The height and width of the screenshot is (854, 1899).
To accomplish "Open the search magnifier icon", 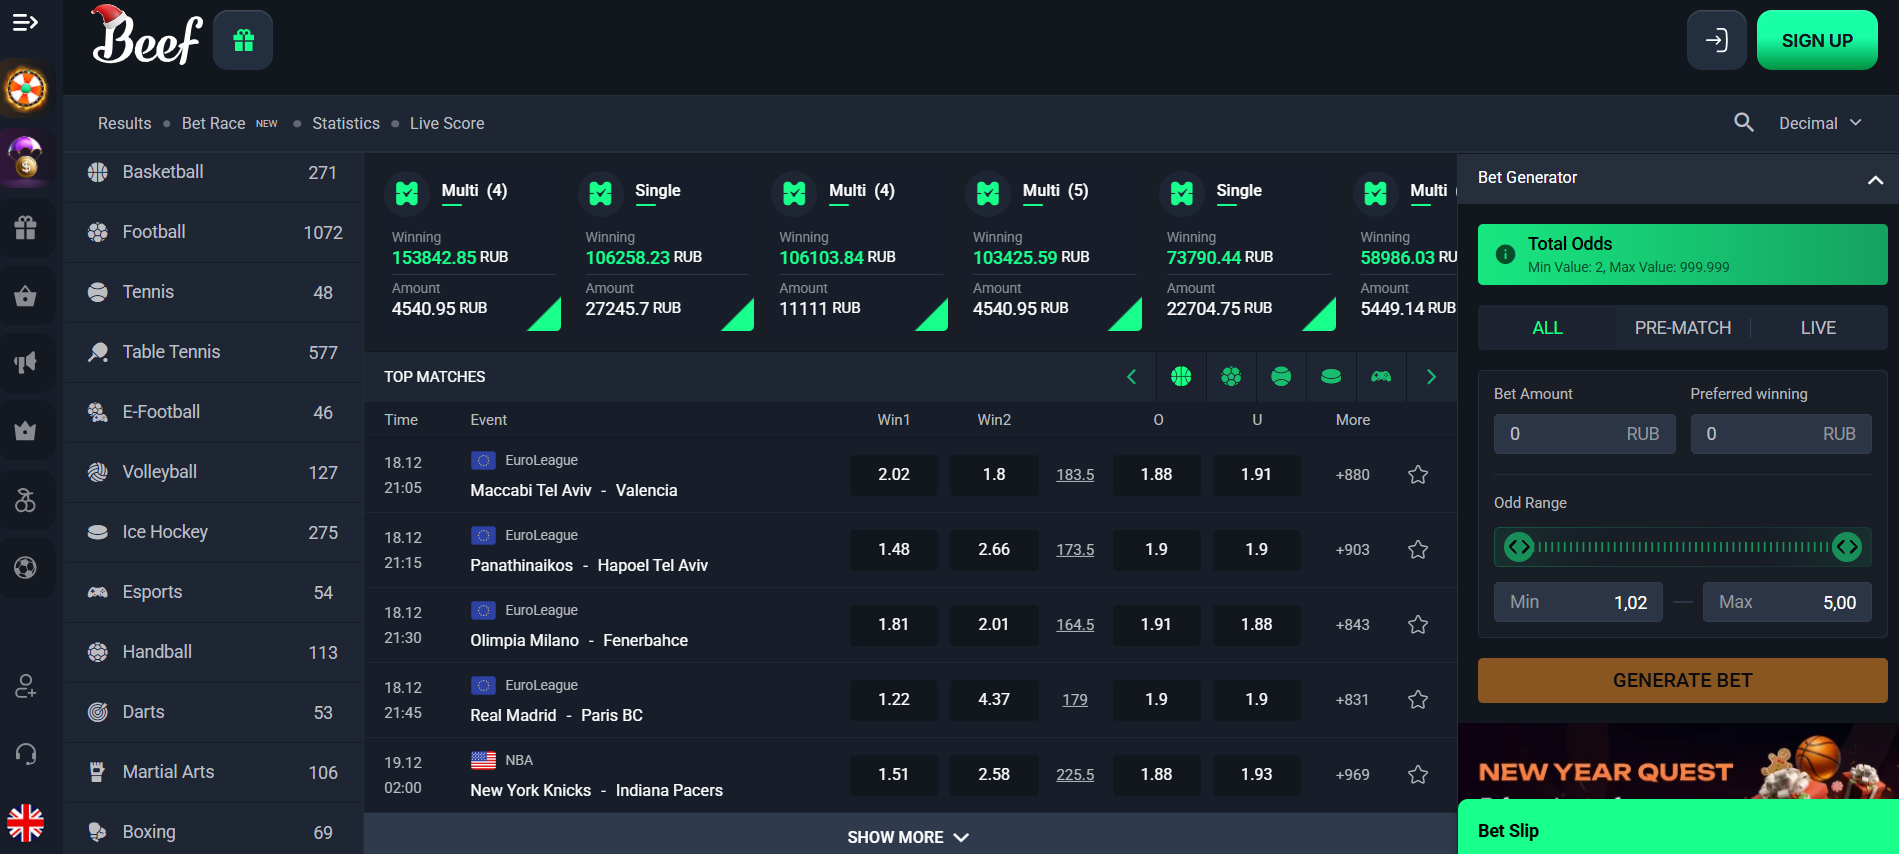I will point(1743,123).
